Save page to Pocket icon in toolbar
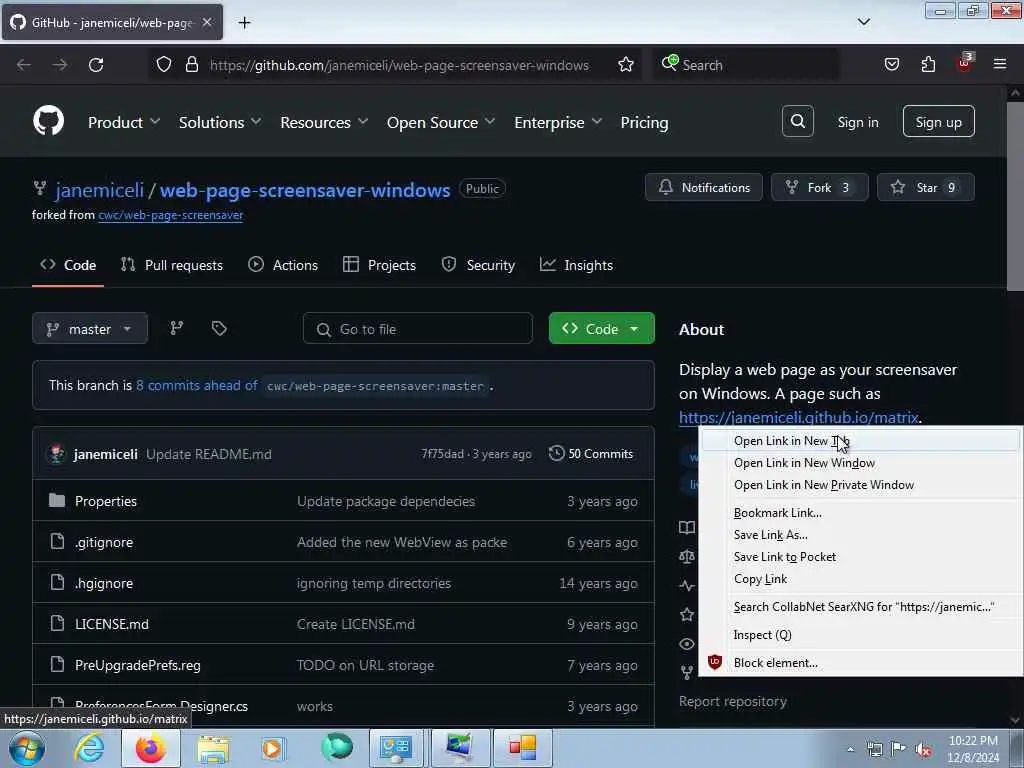The width and height of the screenshot is (1024, 768). coord(891,65)
